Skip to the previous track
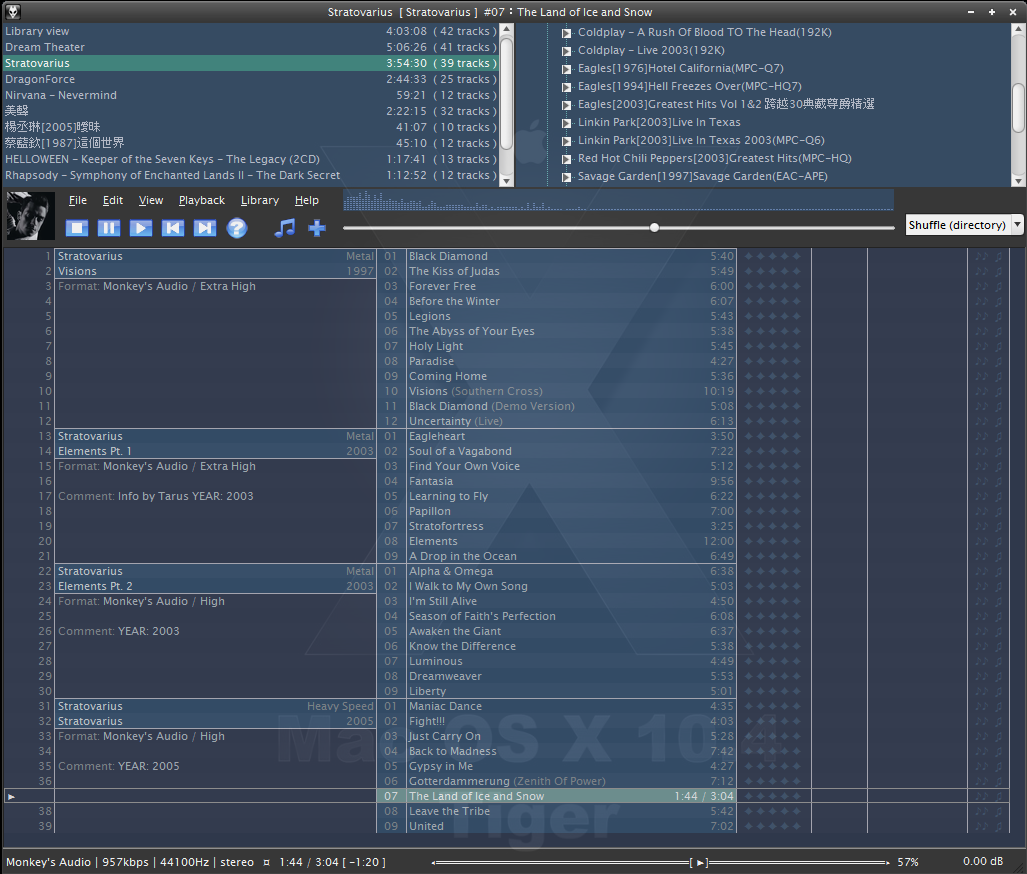This screenshot has height=874, width=1027. coord(173,228)
